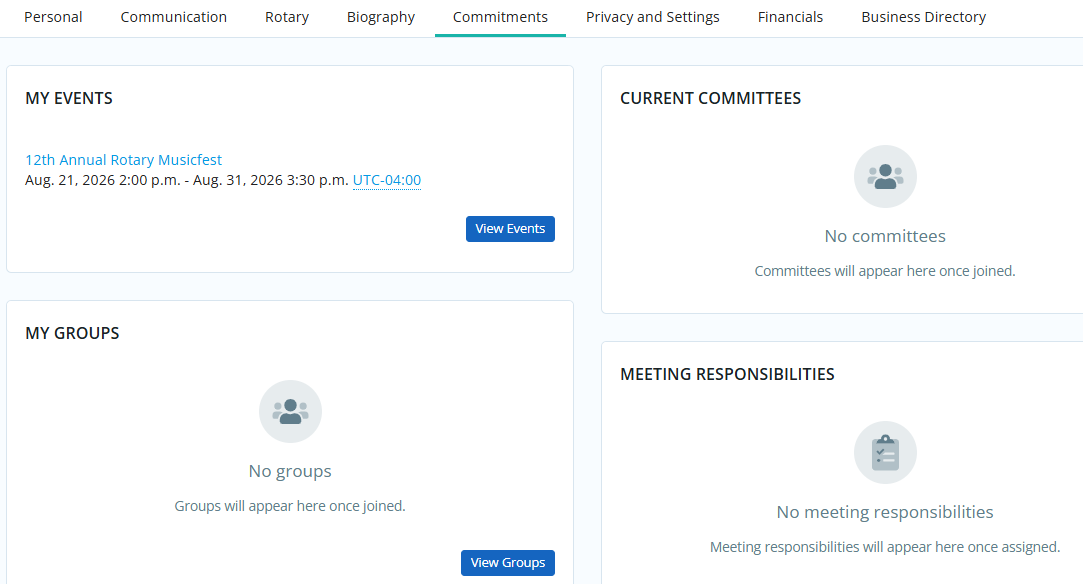1083x584 pixels.
Task: Open Privacy and Settings tab
Action: point(653,17)
